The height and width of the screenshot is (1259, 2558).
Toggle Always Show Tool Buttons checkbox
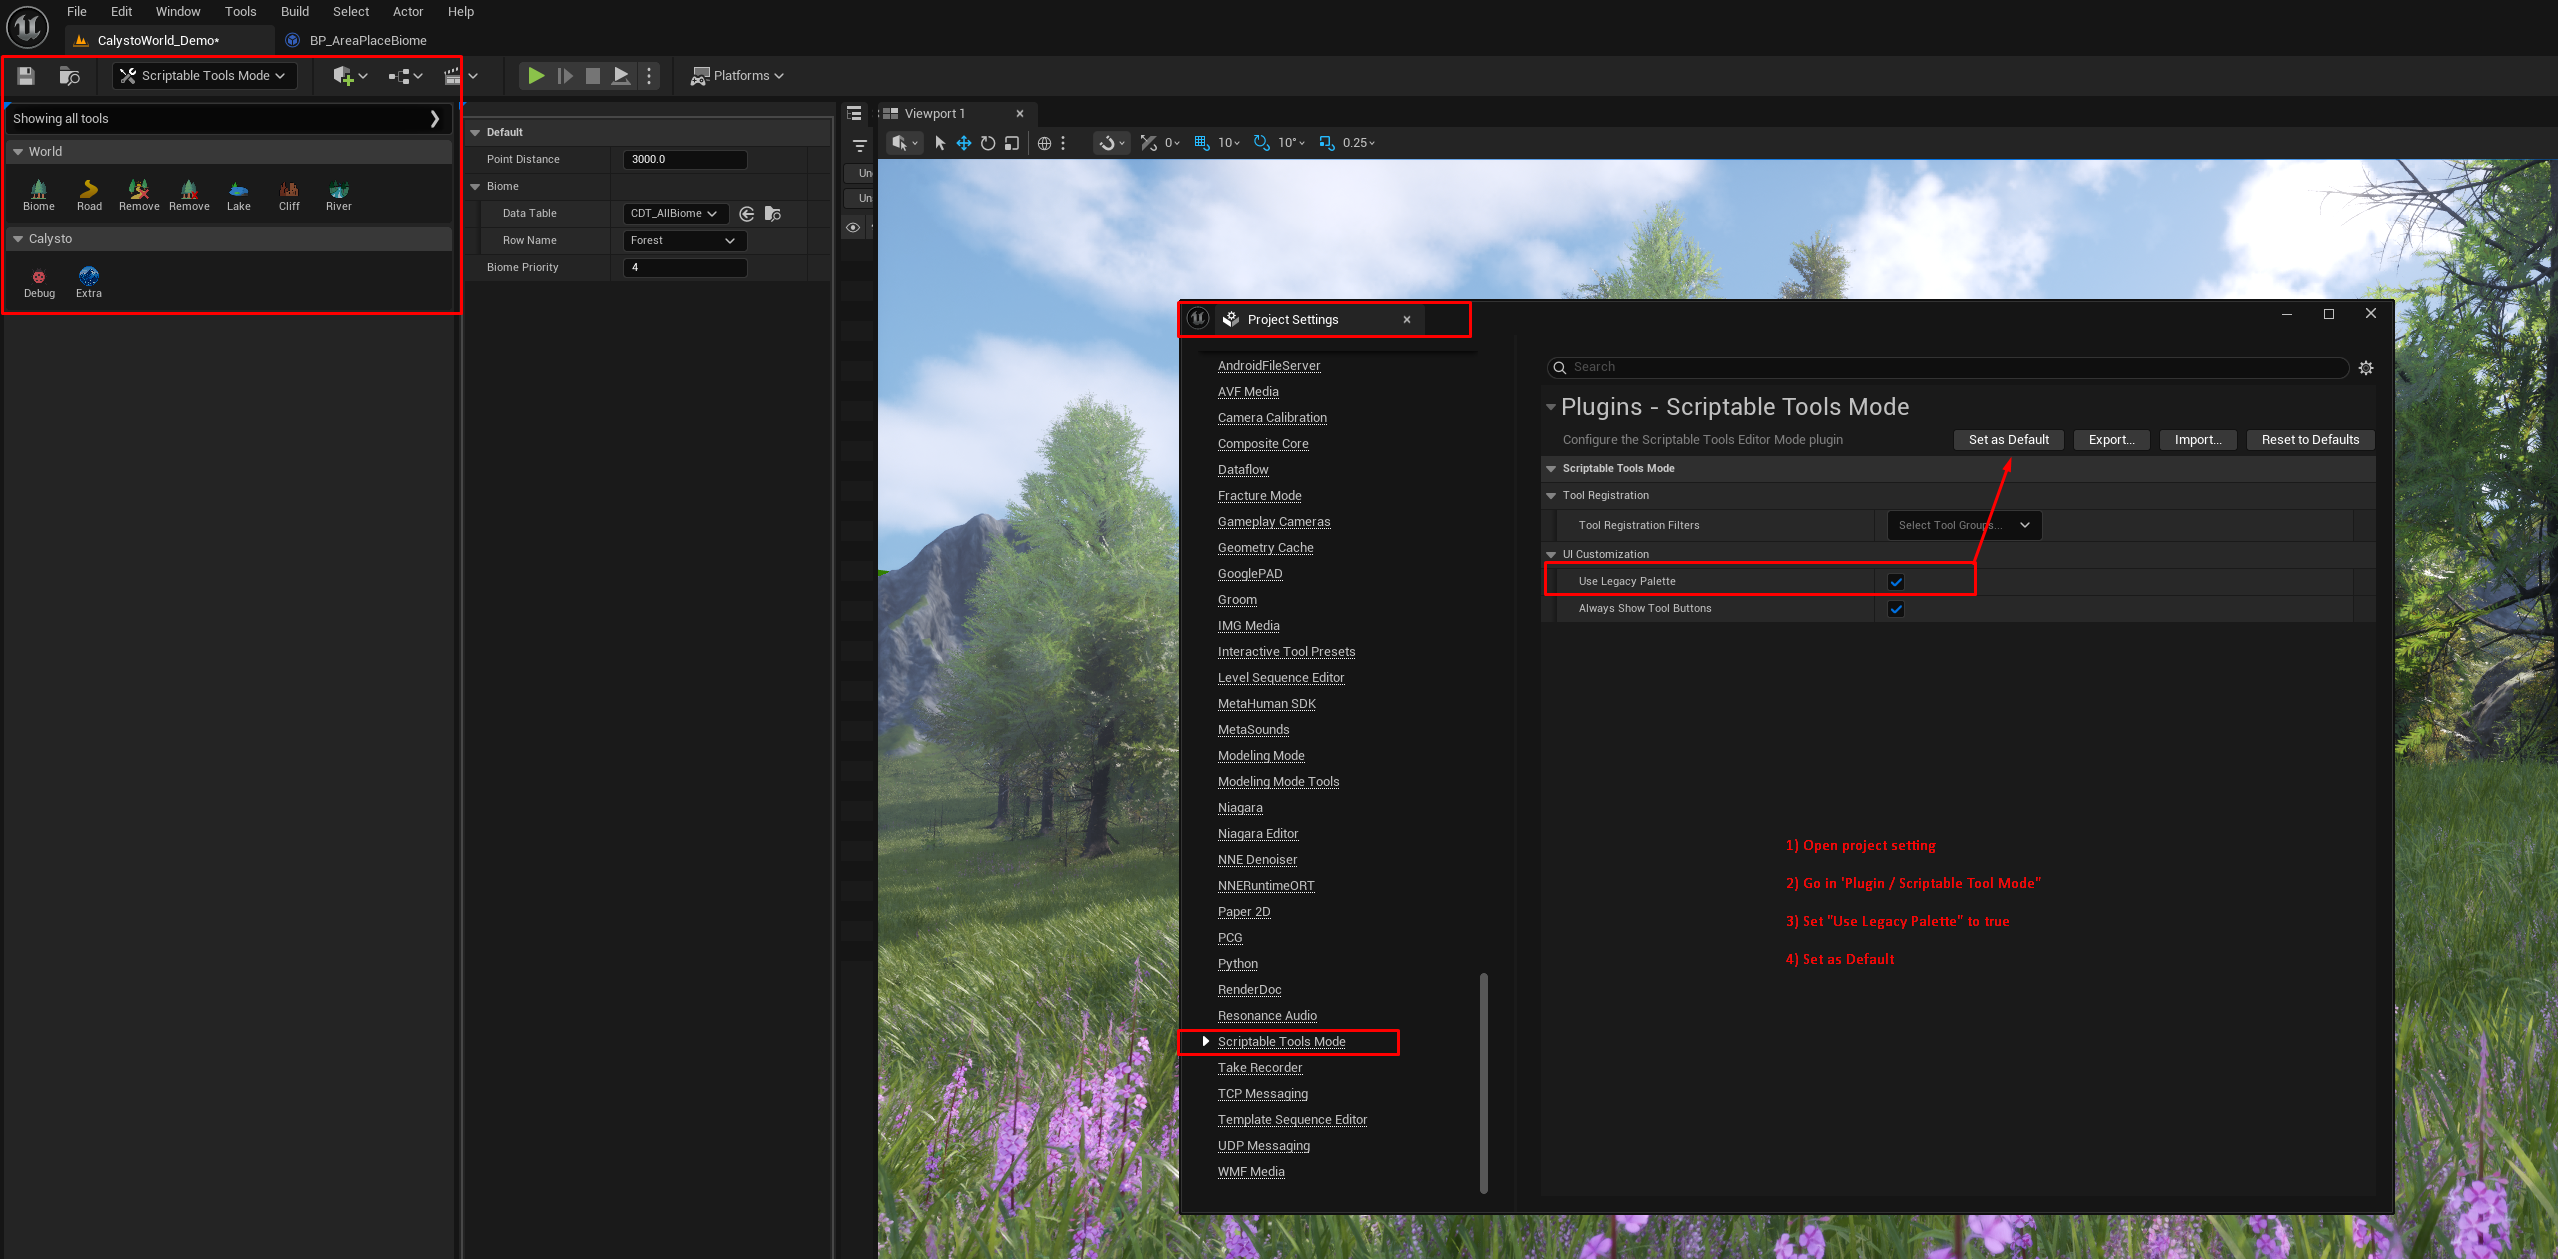click(x=1896, y=609)
